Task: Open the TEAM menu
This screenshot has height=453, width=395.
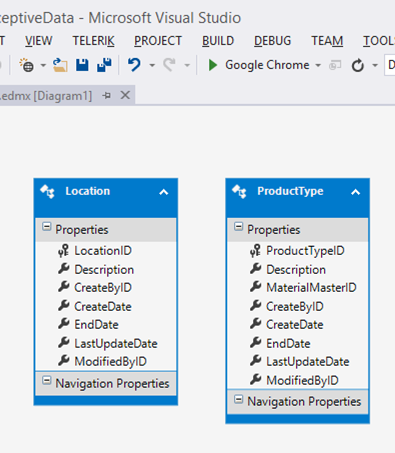Action: pos(327,41)
